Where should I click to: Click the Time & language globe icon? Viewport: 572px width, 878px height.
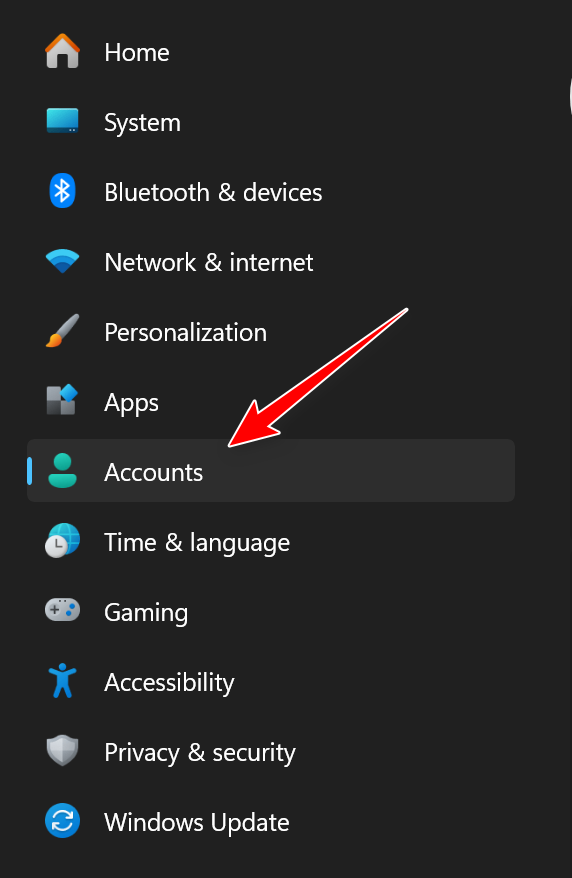pos(62,541)
